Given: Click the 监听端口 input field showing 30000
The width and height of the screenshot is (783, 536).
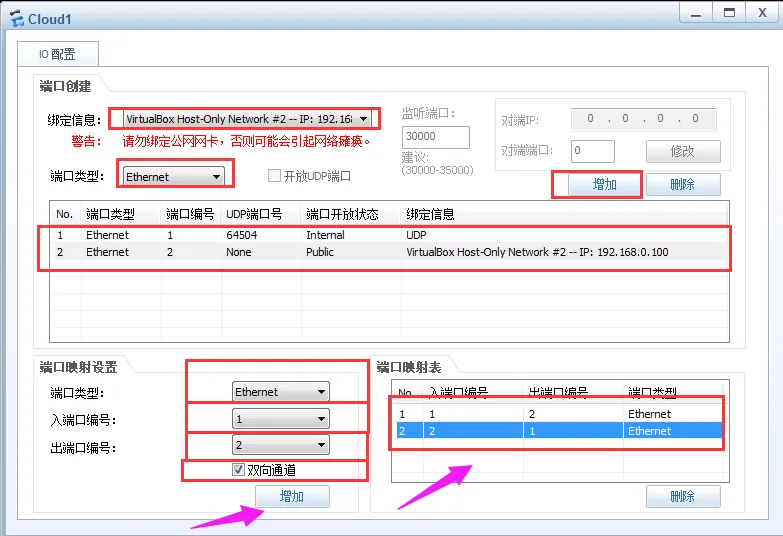Looking at the screenshot, I should [435, 138].
